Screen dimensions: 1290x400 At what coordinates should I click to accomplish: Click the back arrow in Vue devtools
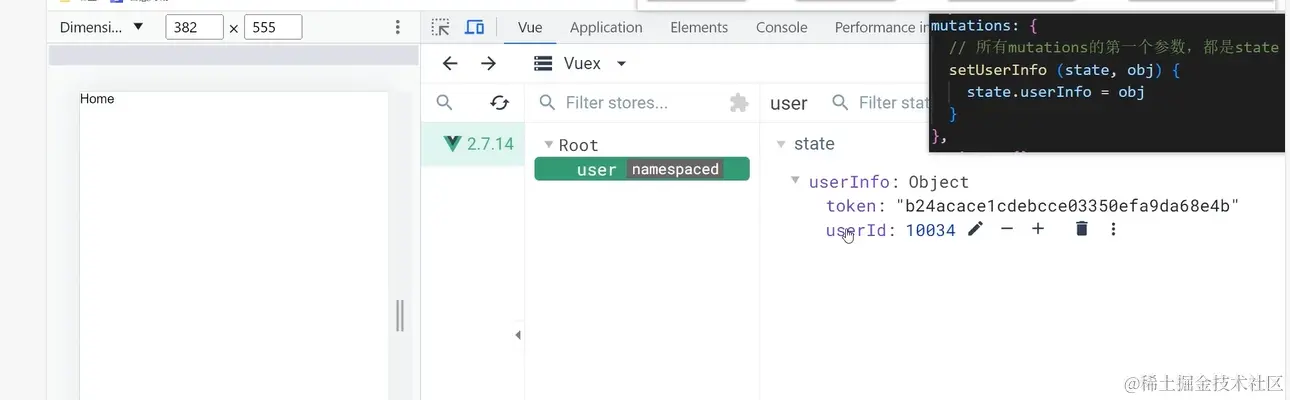(450, 64)
